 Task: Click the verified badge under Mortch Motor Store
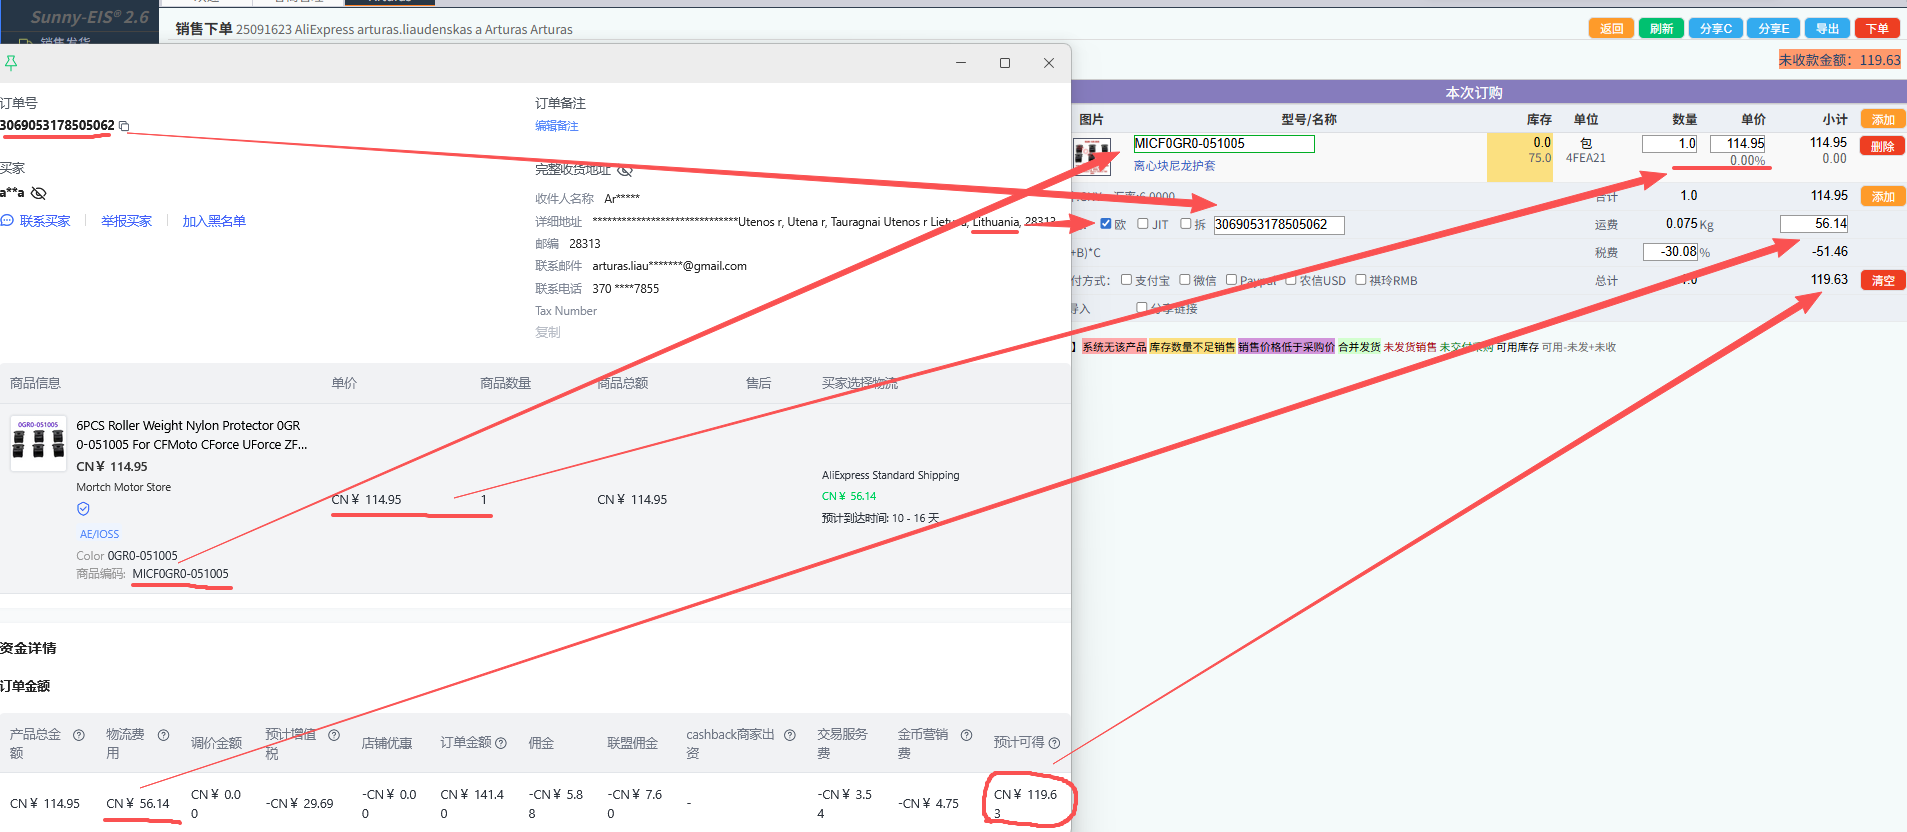(83, 509)
